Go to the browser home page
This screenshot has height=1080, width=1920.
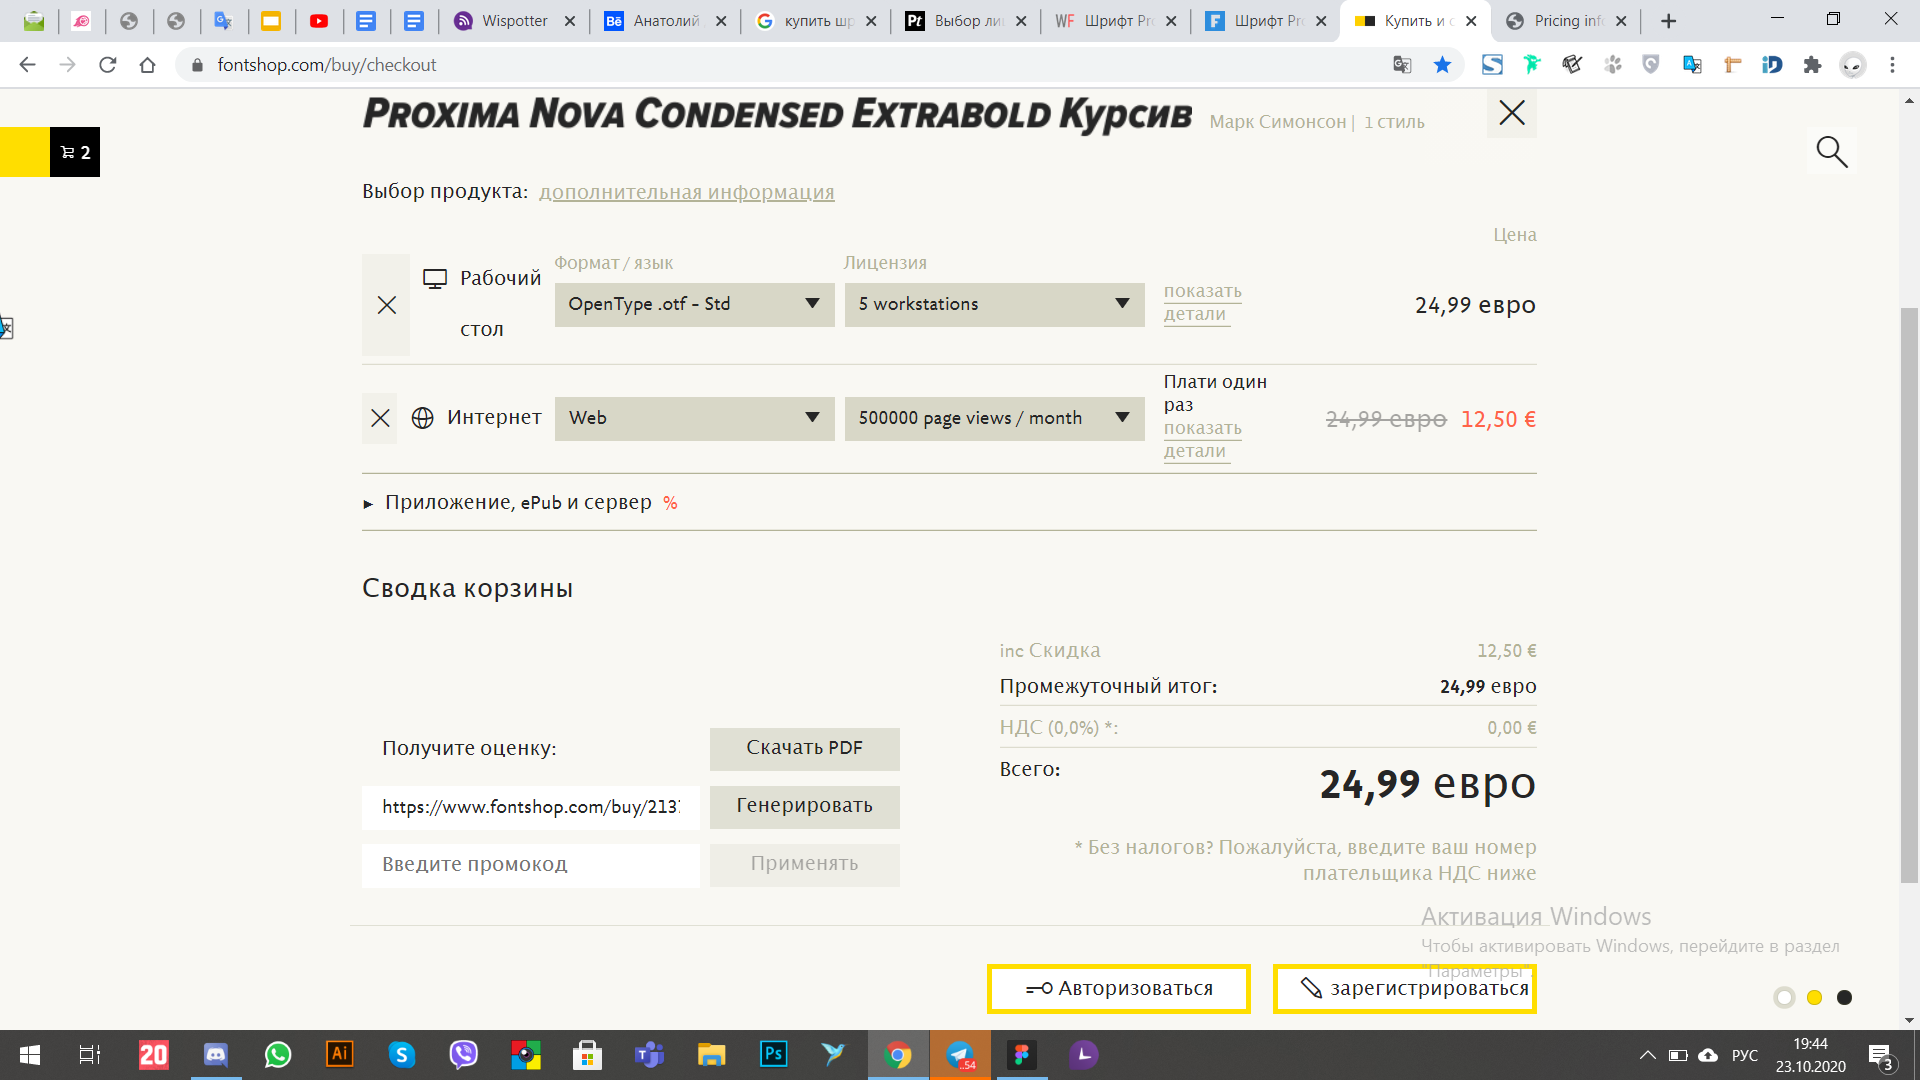148,65
